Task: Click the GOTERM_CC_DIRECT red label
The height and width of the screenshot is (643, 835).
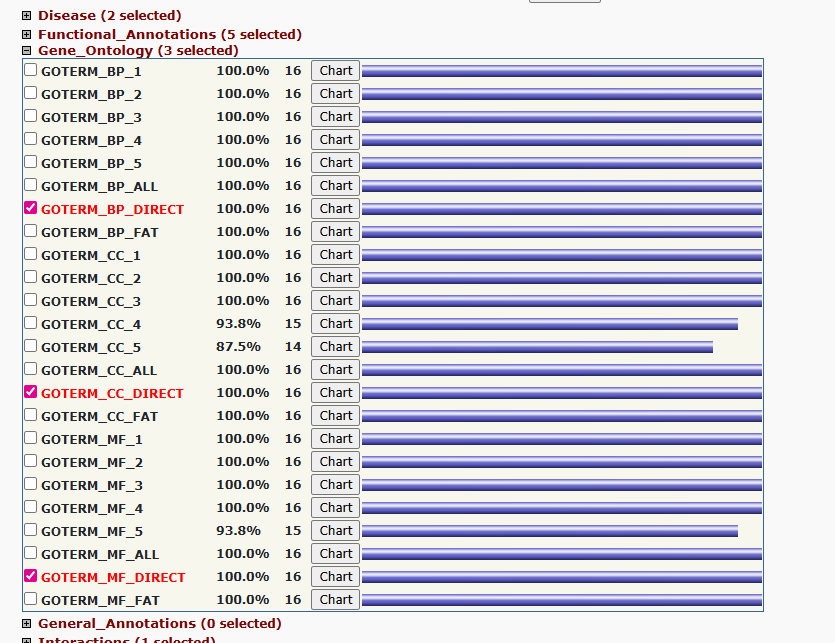Action: pyautogui.click(x=112, y=394)
